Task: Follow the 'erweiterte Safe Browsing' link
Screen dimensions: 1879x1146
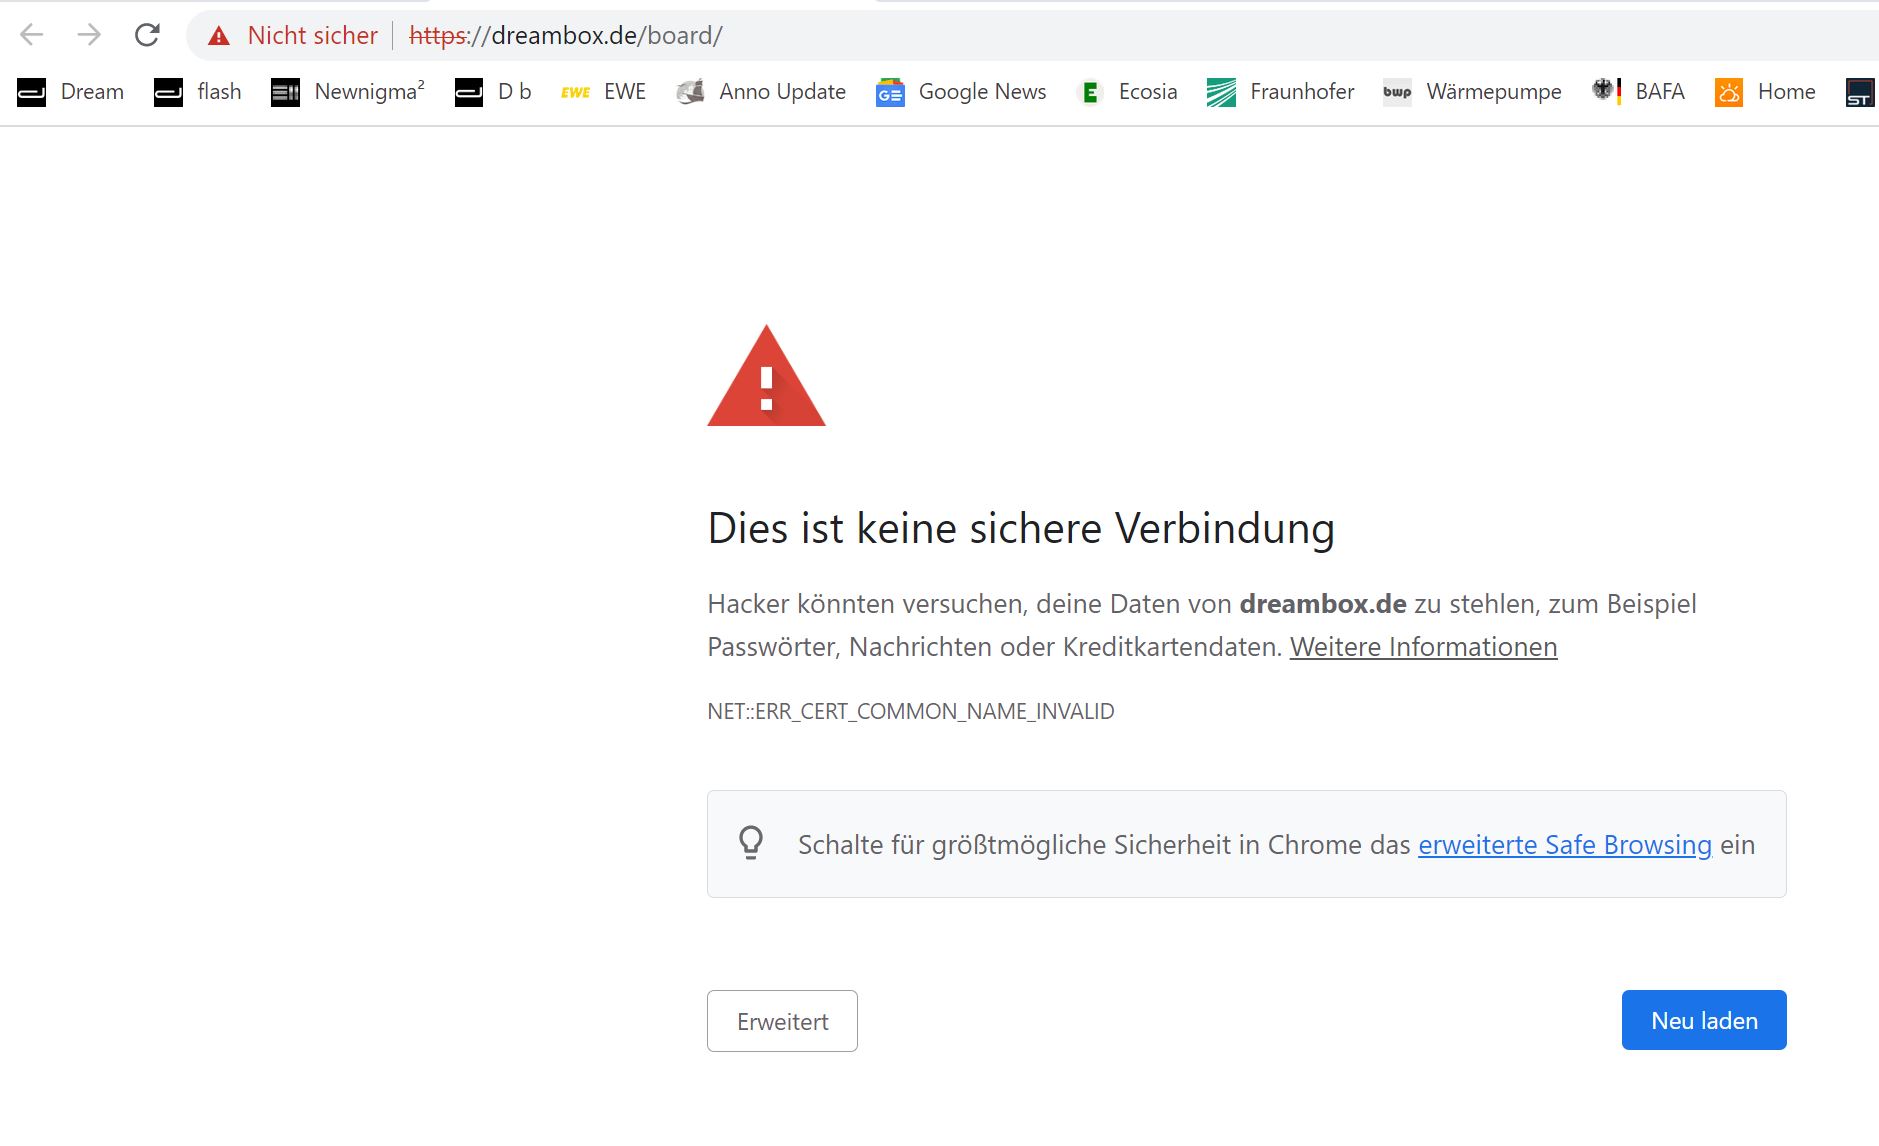Action: (x=1564, y=845)
